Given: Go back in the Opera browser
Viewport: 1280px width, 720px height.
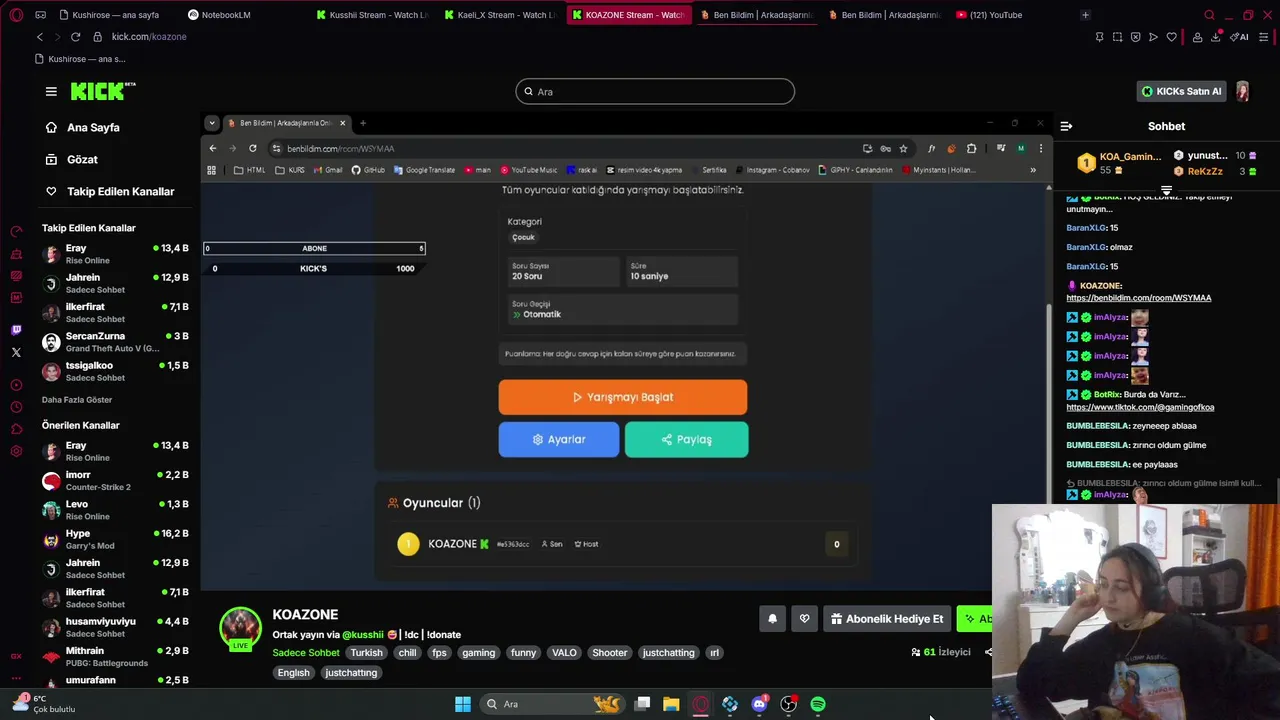Looking at the screenshot, I should tap(39, 37).
